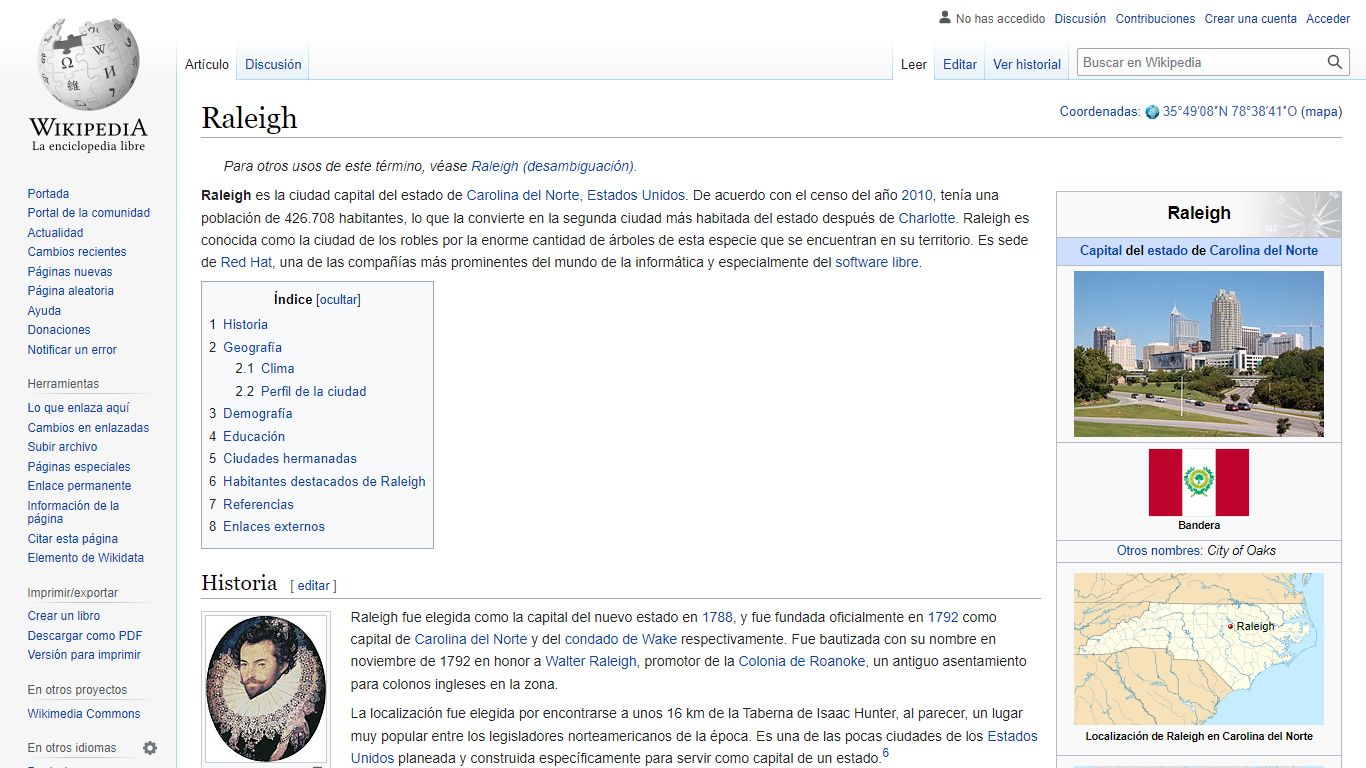Open the Ayuda sidebar link
1366x768 pixels.
click(44, 311)
